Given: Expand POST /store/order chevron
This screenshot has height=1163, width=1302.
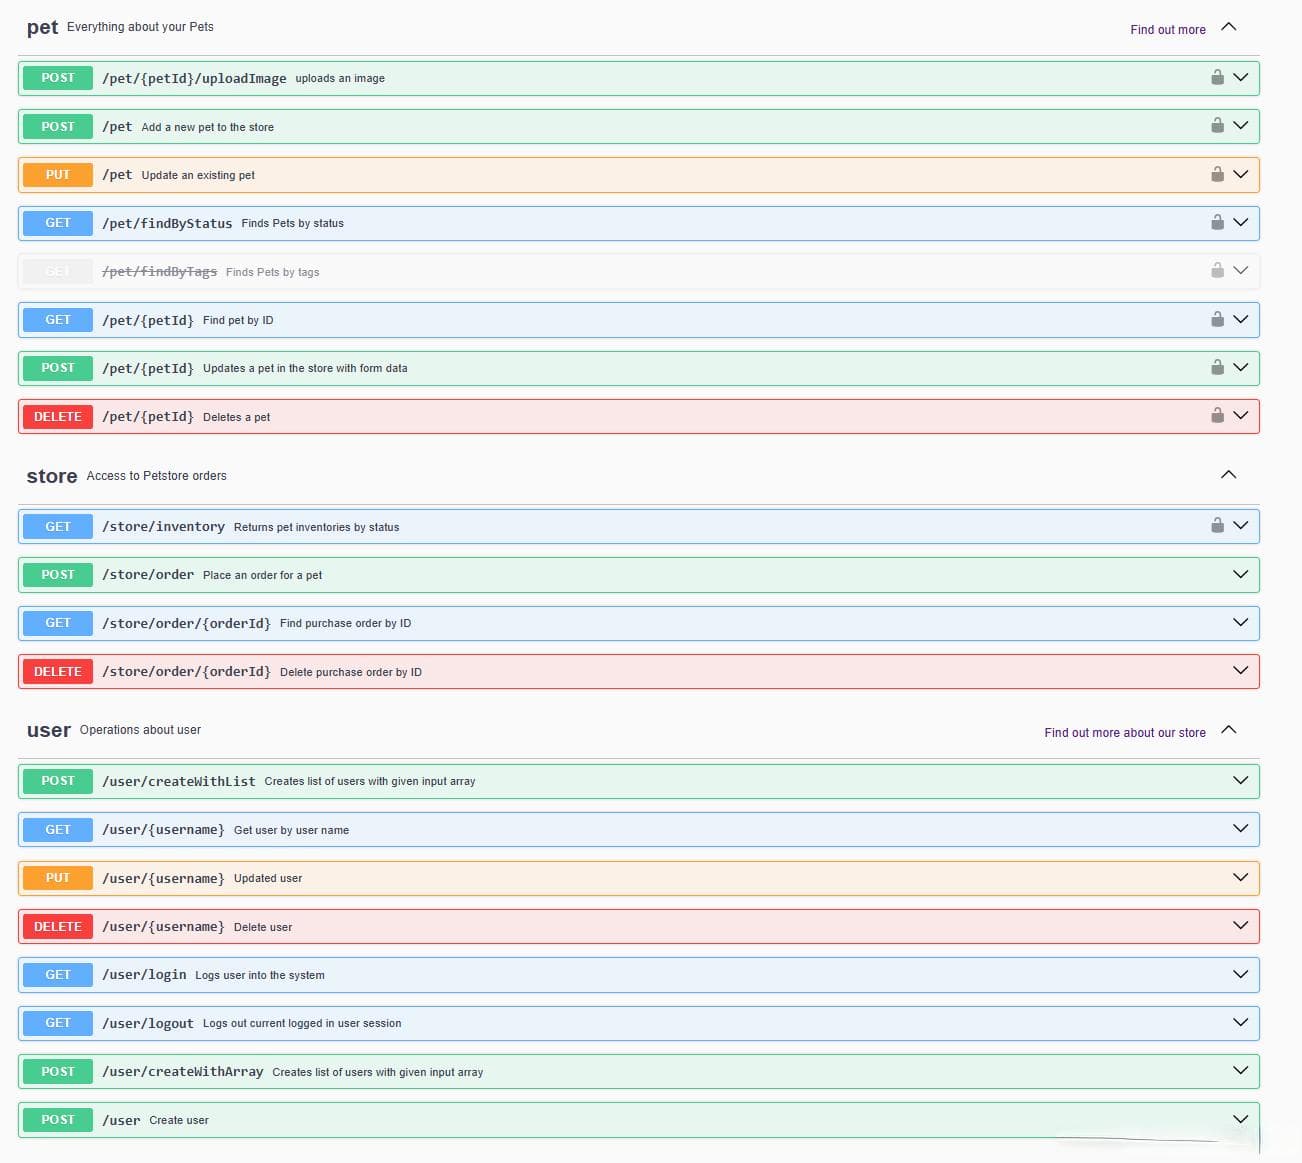Looking at the screenshot, I should [1241, 574].
